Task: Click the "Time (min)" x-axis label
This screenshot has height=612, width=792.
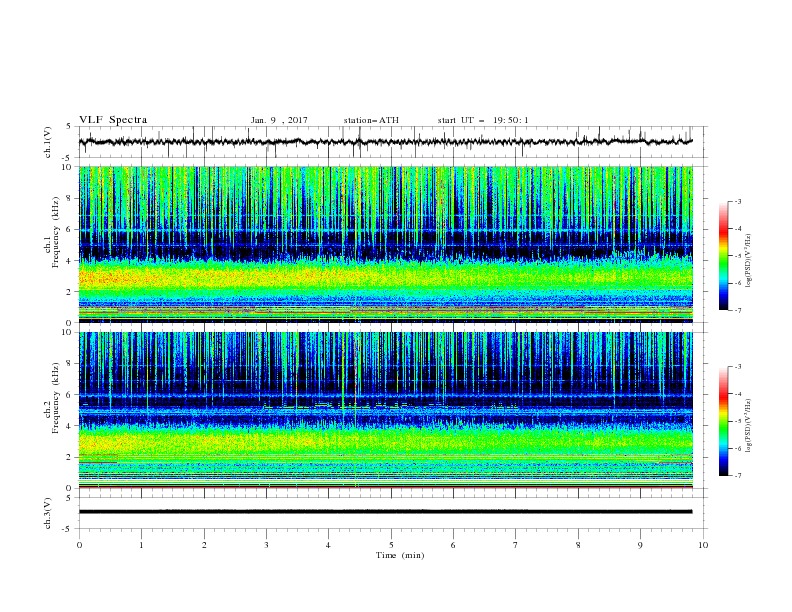Action: 400,555
